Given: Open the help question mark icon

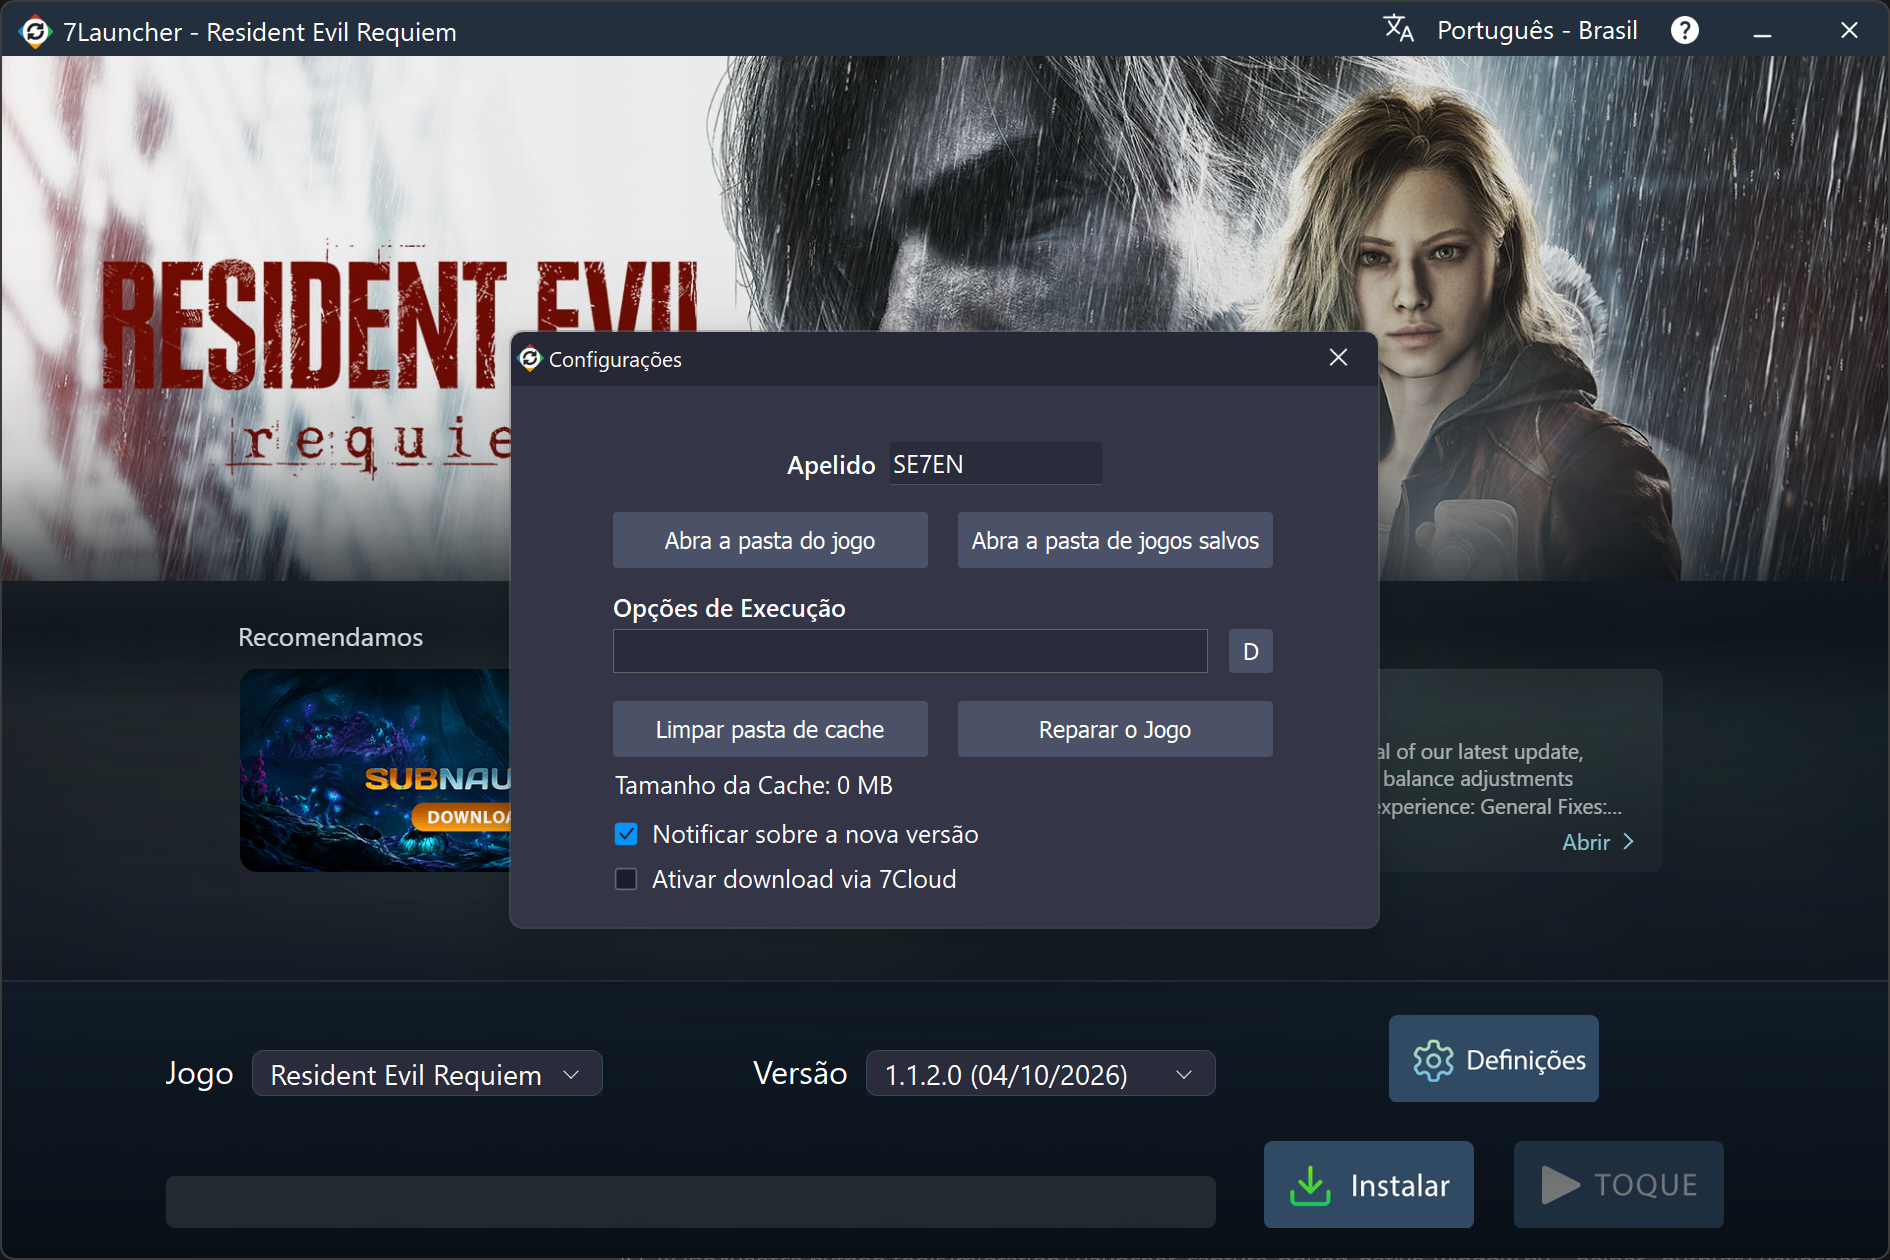Looking at the screenshot, I should pyautogui.click(x=1684, y=31).
